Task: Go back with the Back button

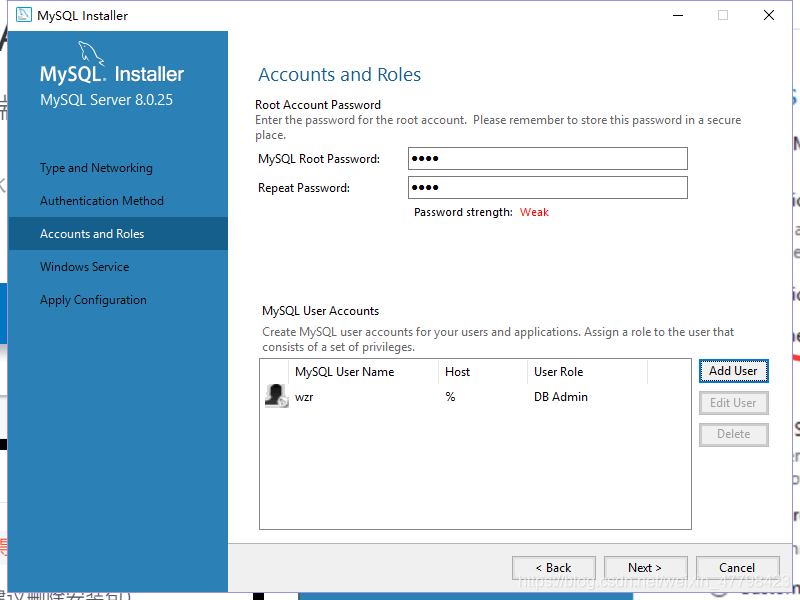Action: (x=554, y=568)
